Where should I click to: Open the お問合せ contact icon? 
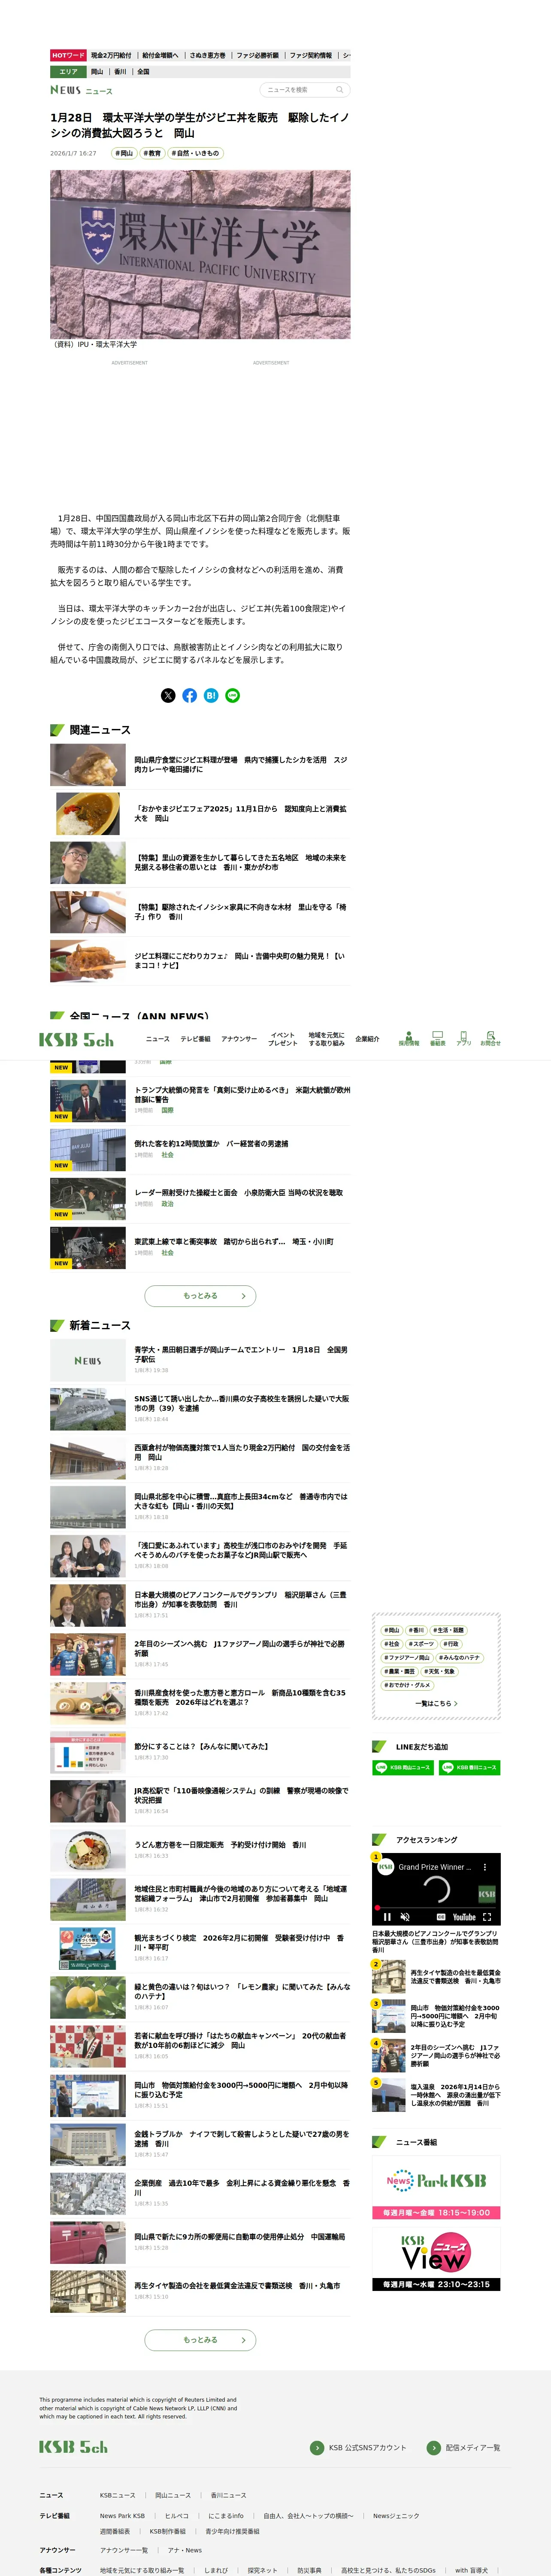[x=490, y=1038]
